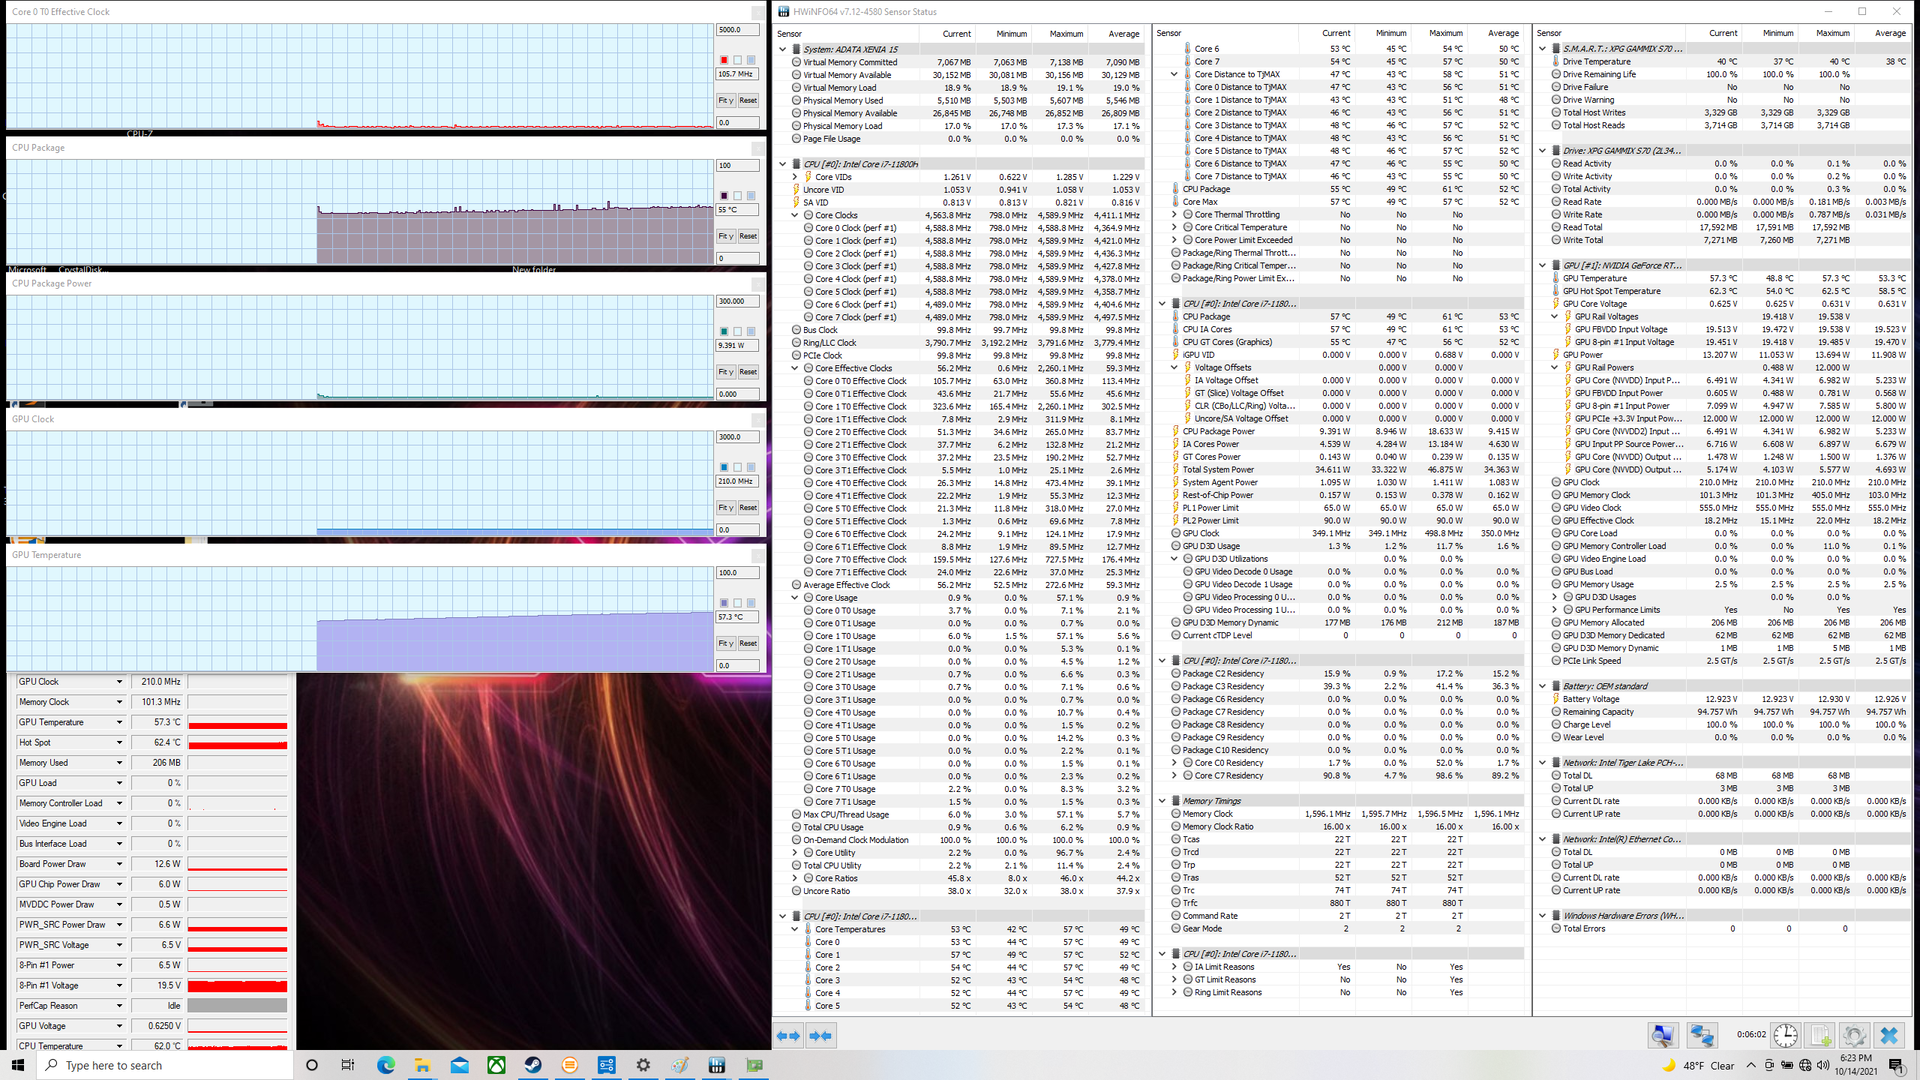
Task: Collapse the Core Clocks tree row
Action: point(795,215)
